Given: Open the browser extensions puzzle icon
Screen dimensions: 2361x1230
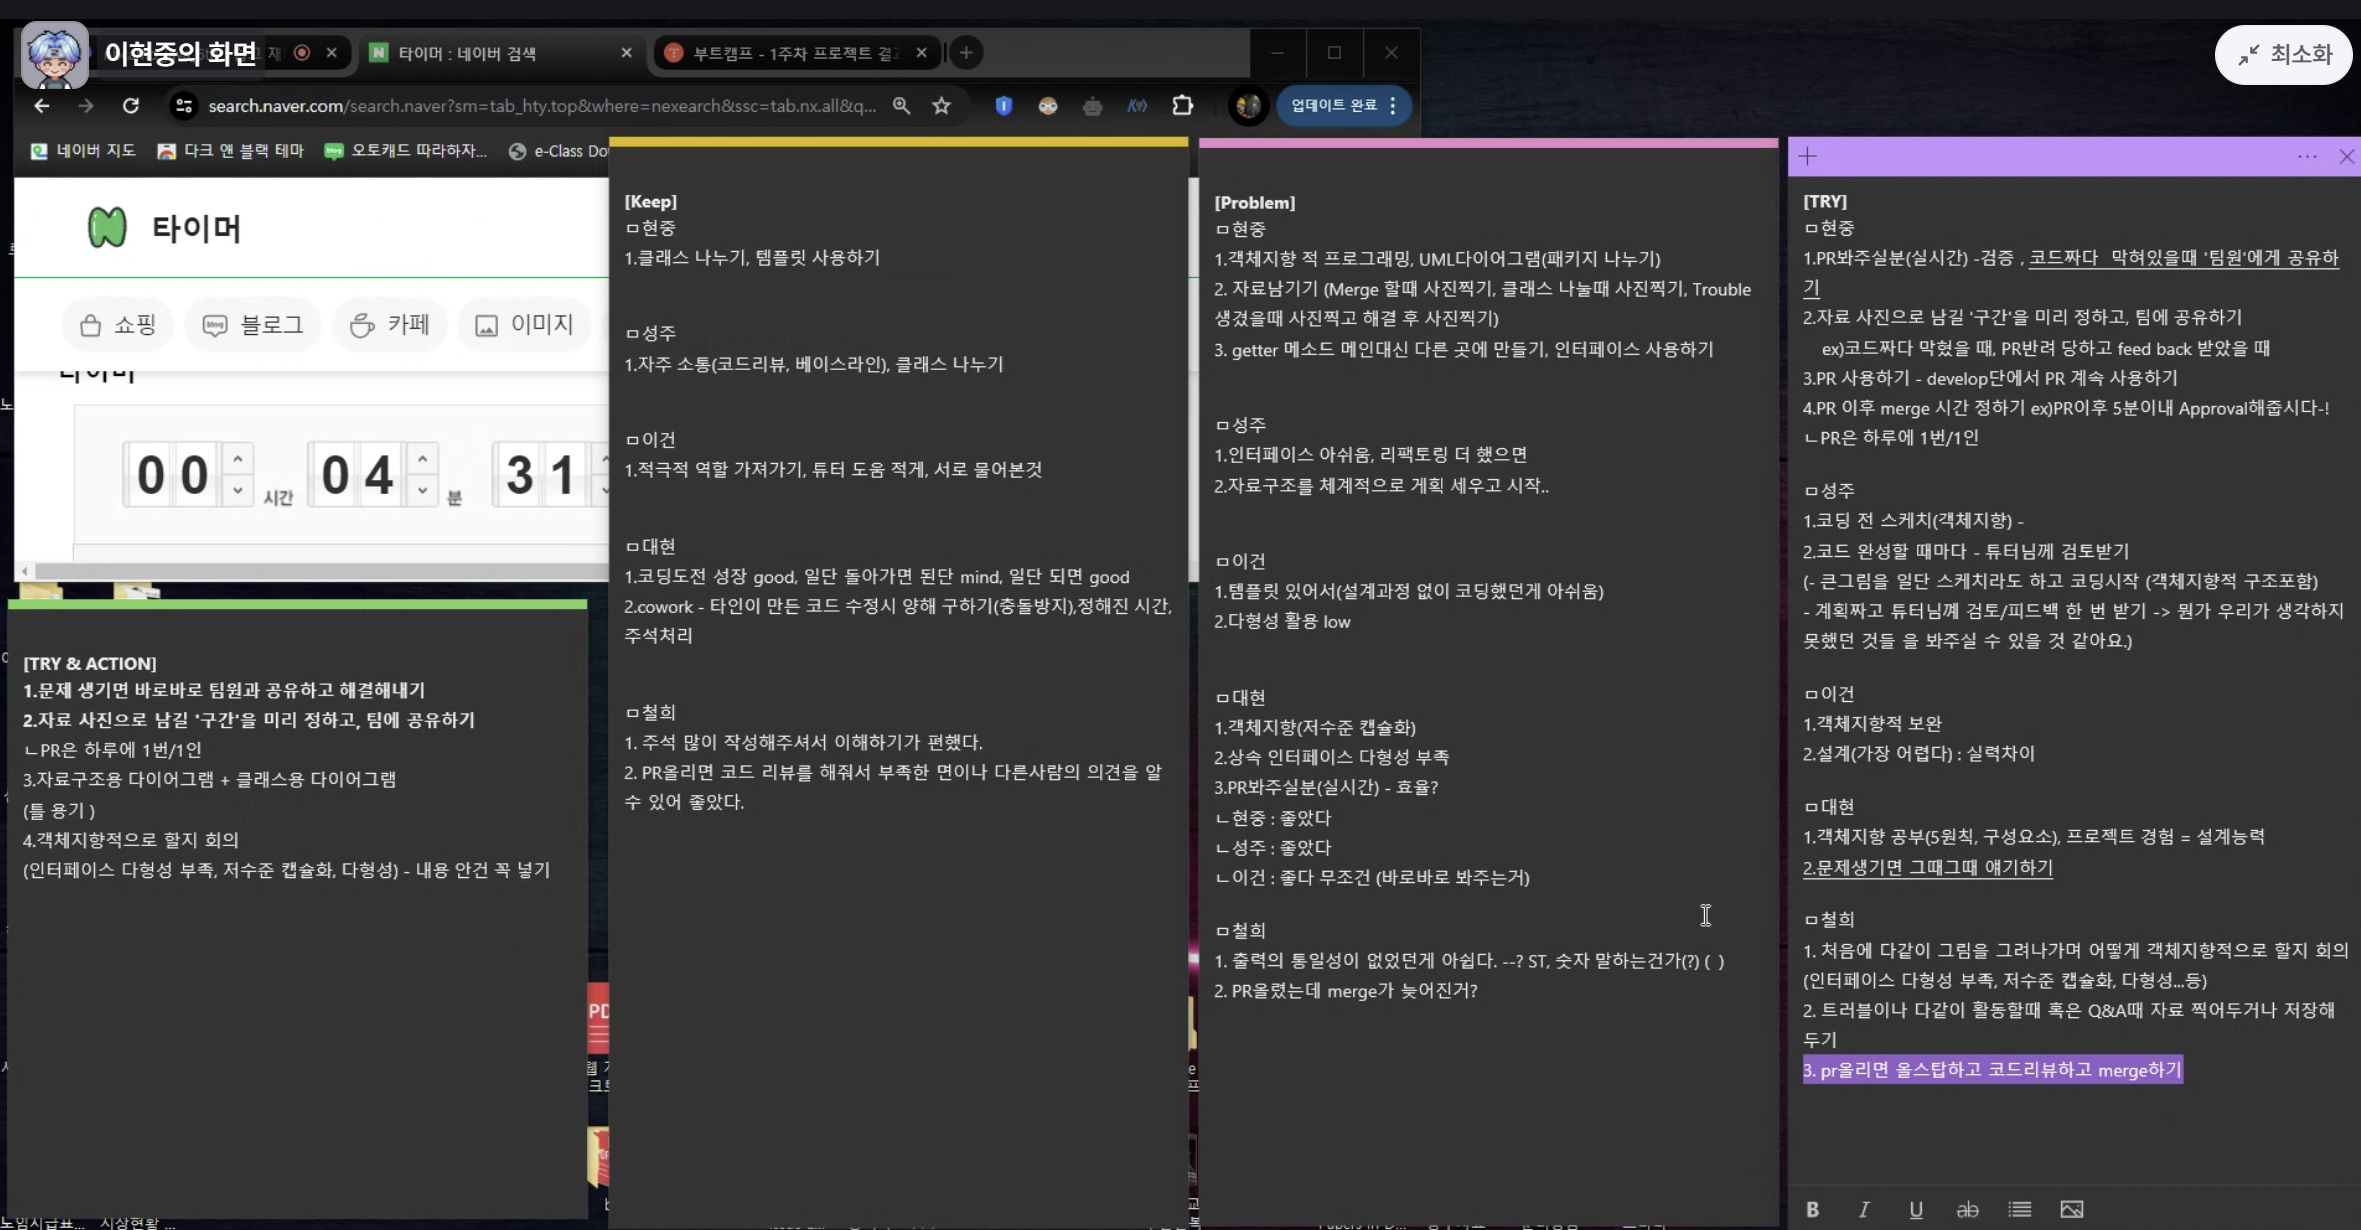Looking at the screenshot, I should (1183, 106).
